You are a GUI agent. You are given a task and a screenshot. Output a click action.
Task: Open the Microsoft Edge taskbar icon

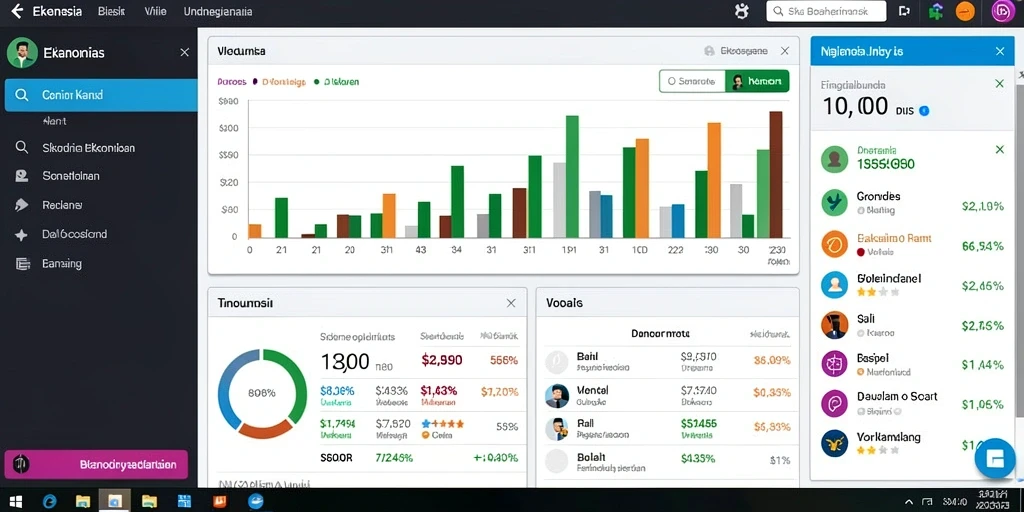[49, 501]
